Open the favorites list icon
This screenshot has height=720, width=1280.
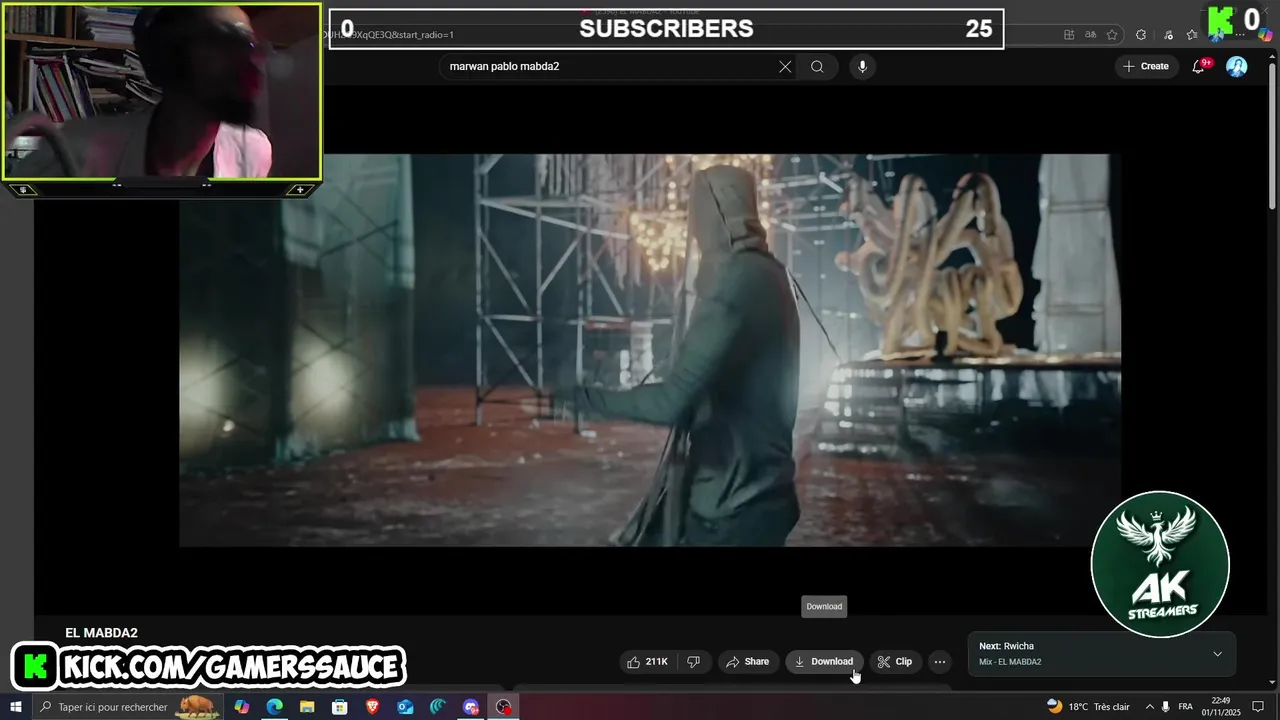[x=1192, y=35]
